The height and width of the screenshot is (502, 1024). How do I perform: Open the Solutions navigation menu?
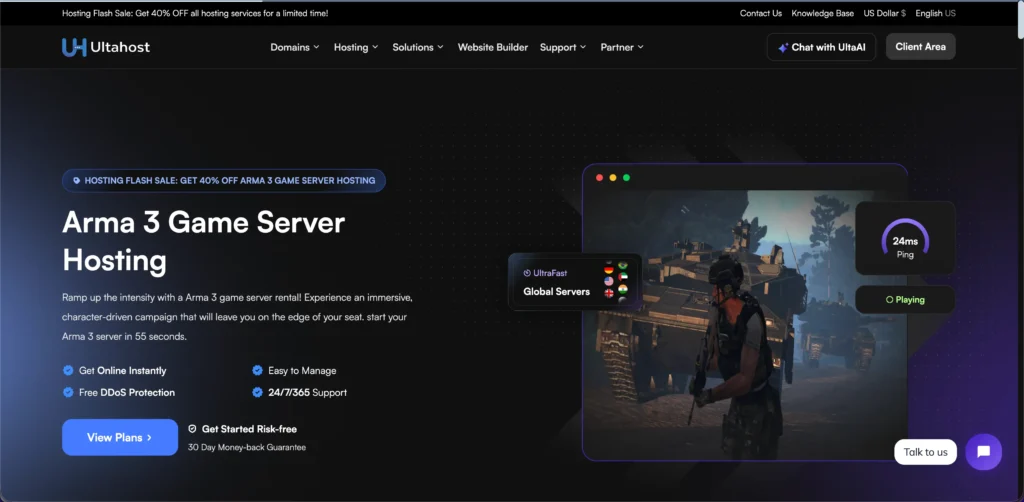tap(418, 47)
